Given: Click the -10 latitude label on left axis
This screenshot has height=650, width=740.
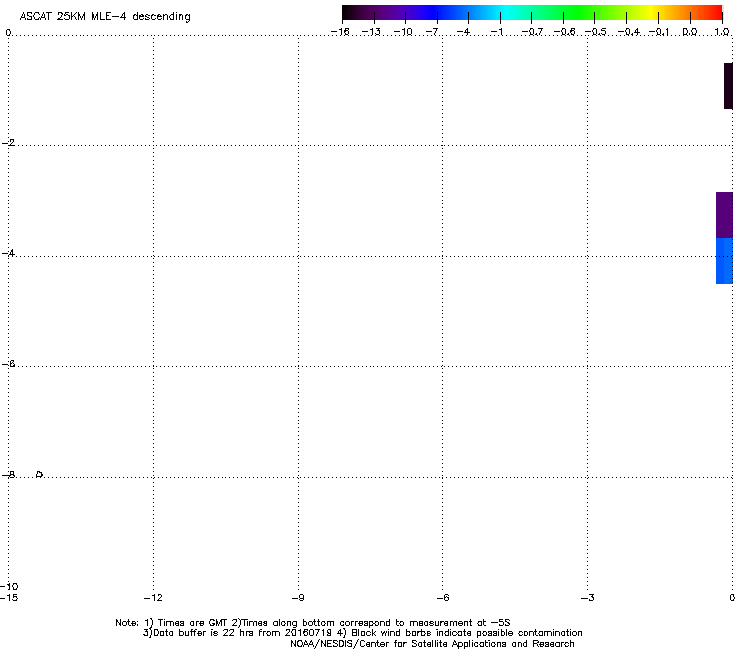Looking at the screenshot, I should click(x=9, y=587).
